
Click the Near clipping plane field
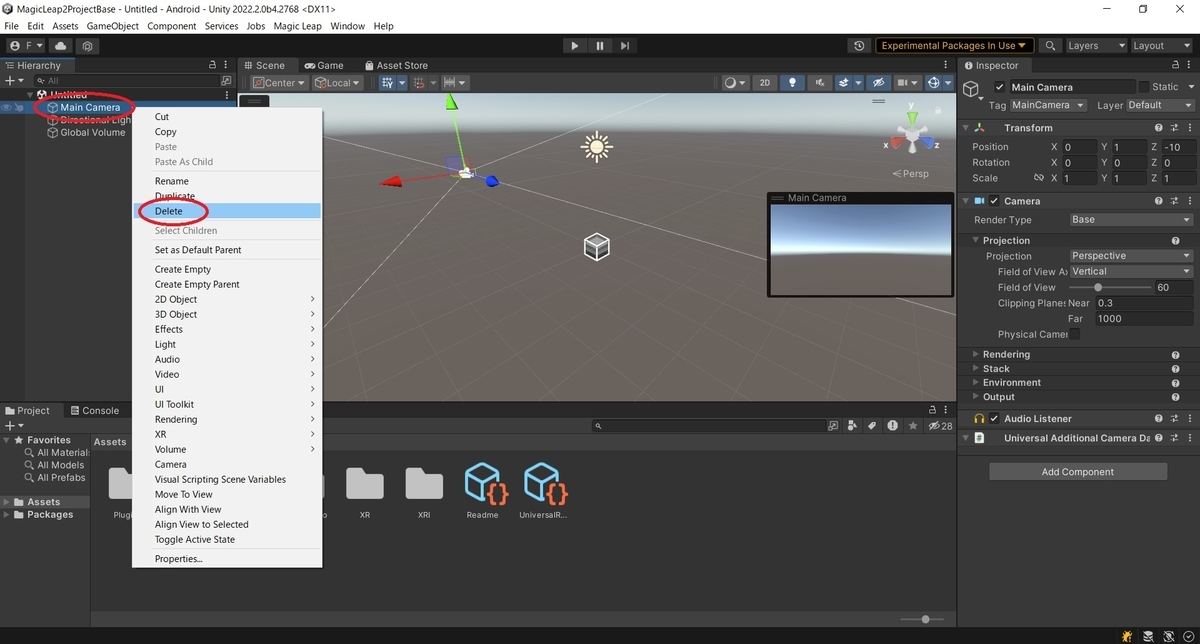pyautogui.click(x=1144, y=303)
